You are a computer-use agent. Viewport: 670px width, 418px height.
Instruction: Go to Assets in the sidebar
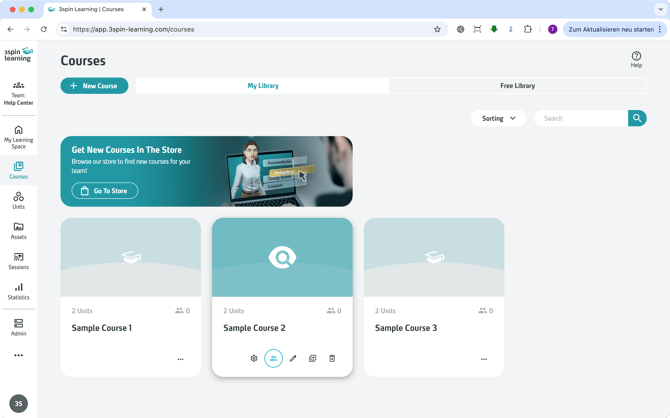tap(18, 231)
